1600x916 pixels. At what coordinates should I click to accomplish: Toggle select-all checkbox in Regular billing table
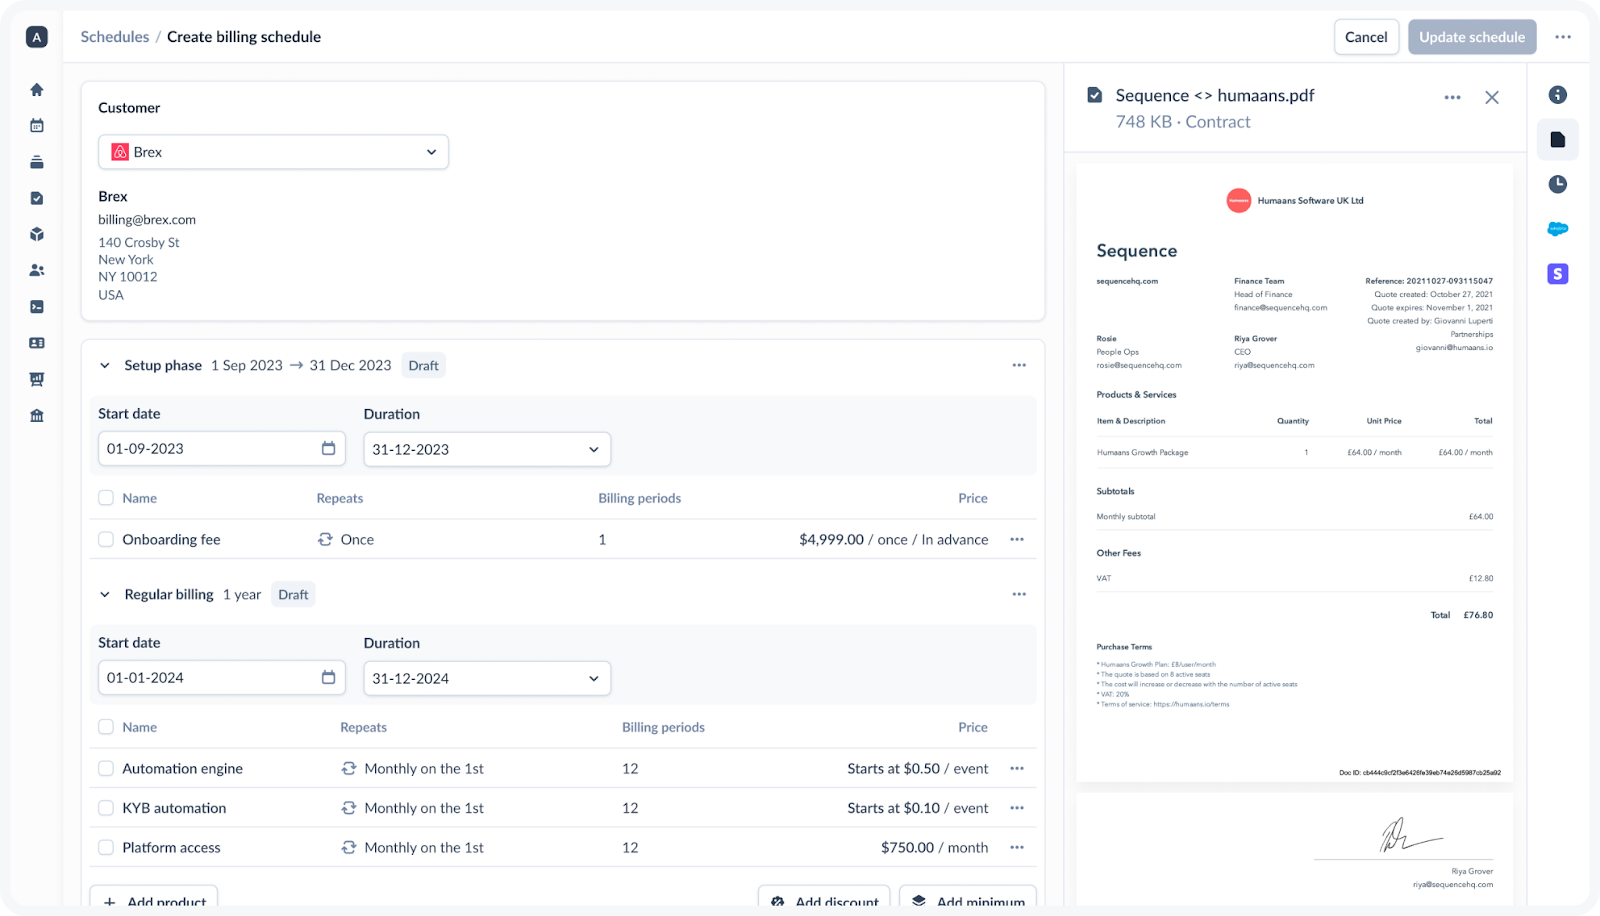106,727
